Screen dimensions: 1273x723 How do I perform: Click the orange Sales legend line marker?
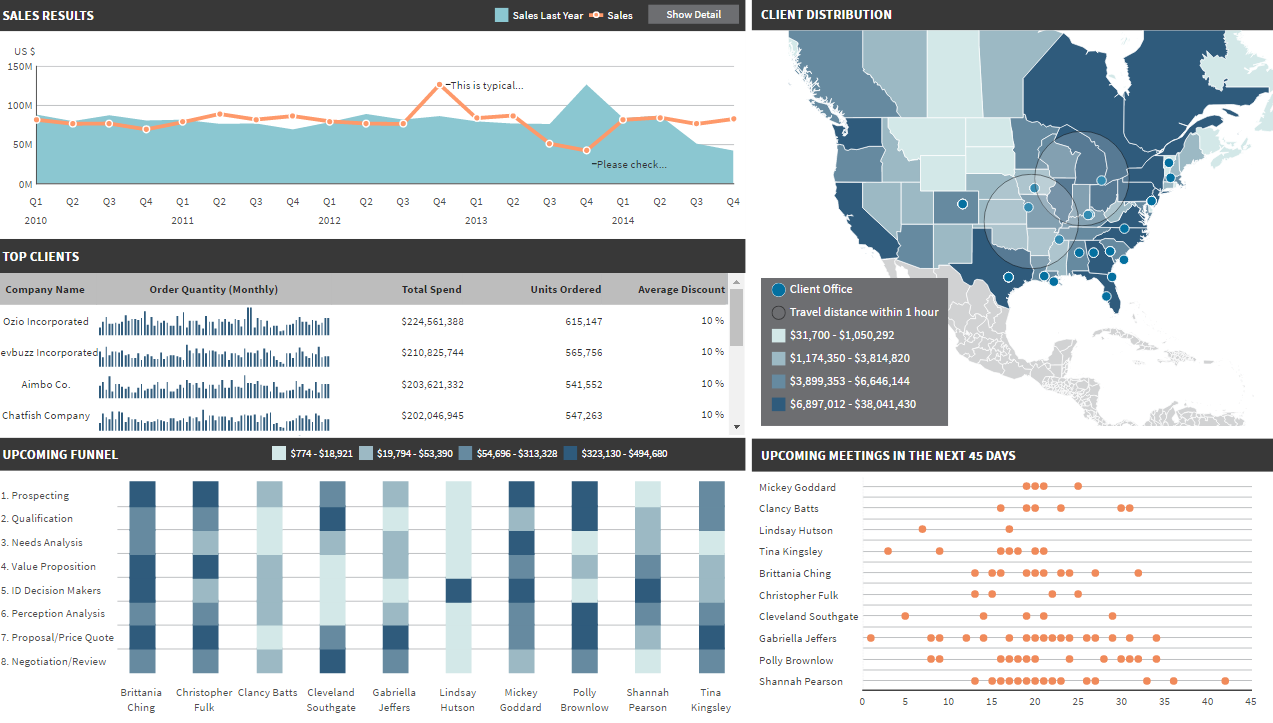[595, 15]
